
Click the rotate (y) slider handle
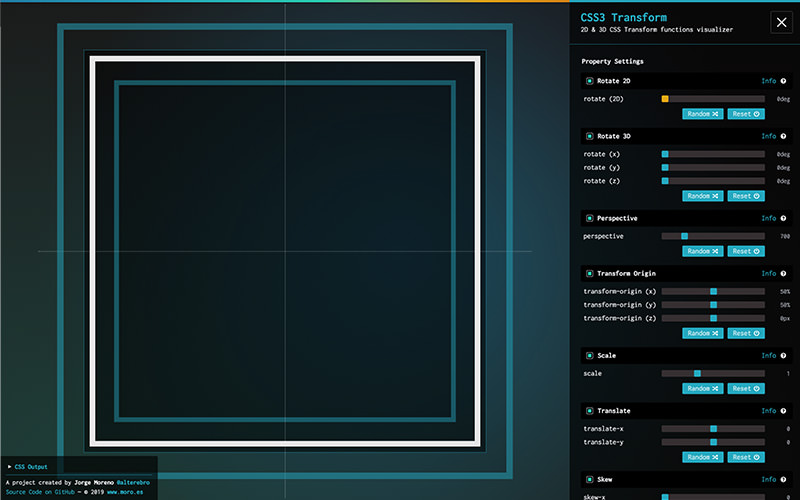(x=665, y=167)
